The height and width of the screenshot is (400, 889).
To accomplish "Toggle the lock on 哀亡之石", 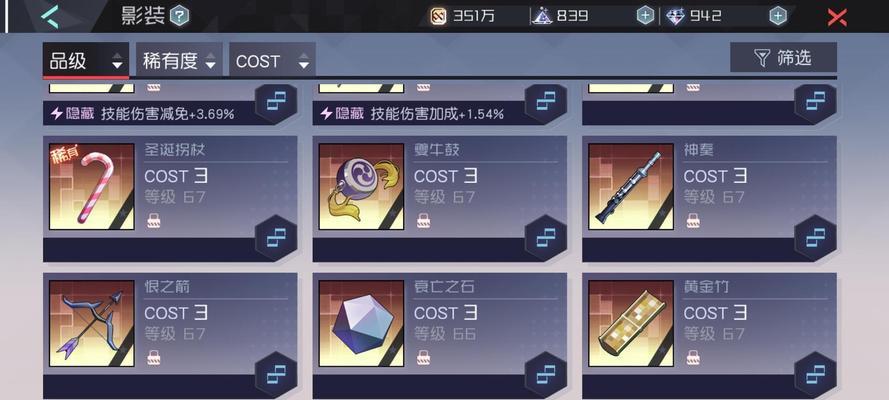I will (423, 358).
